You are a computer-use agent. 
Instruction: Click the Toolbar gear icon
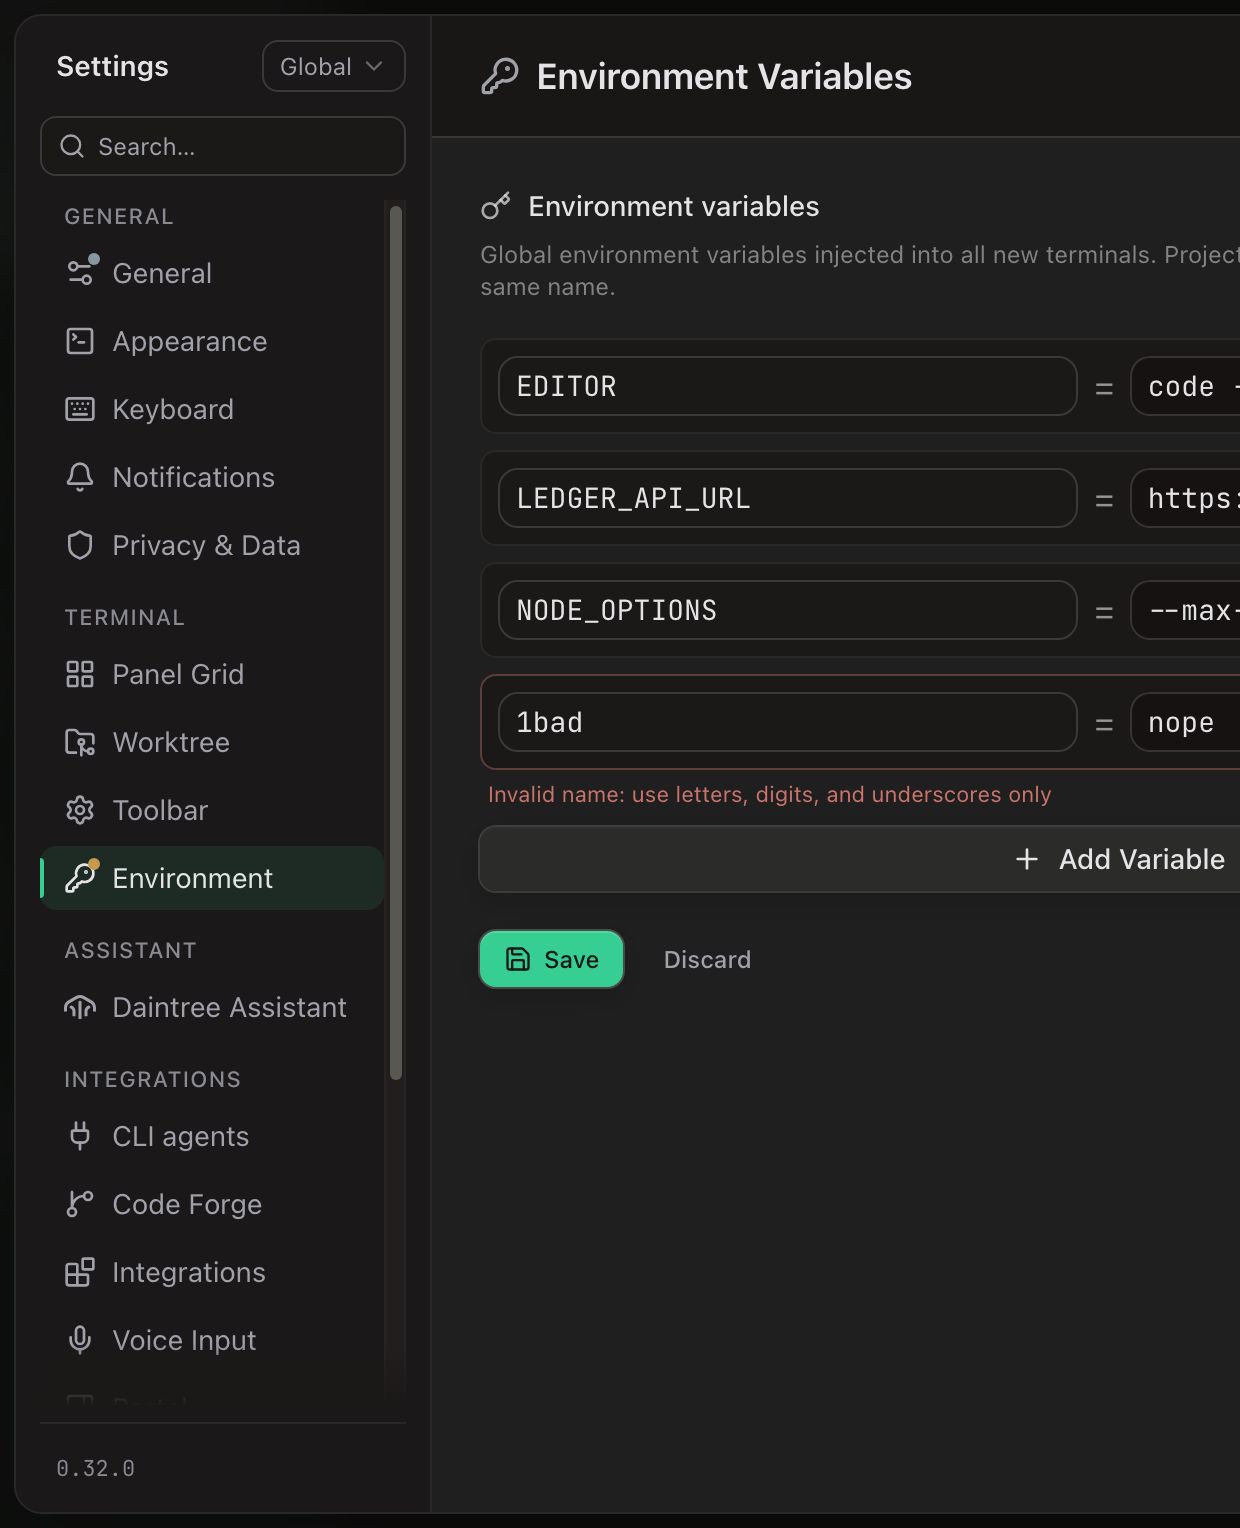[x=80, y=810]
